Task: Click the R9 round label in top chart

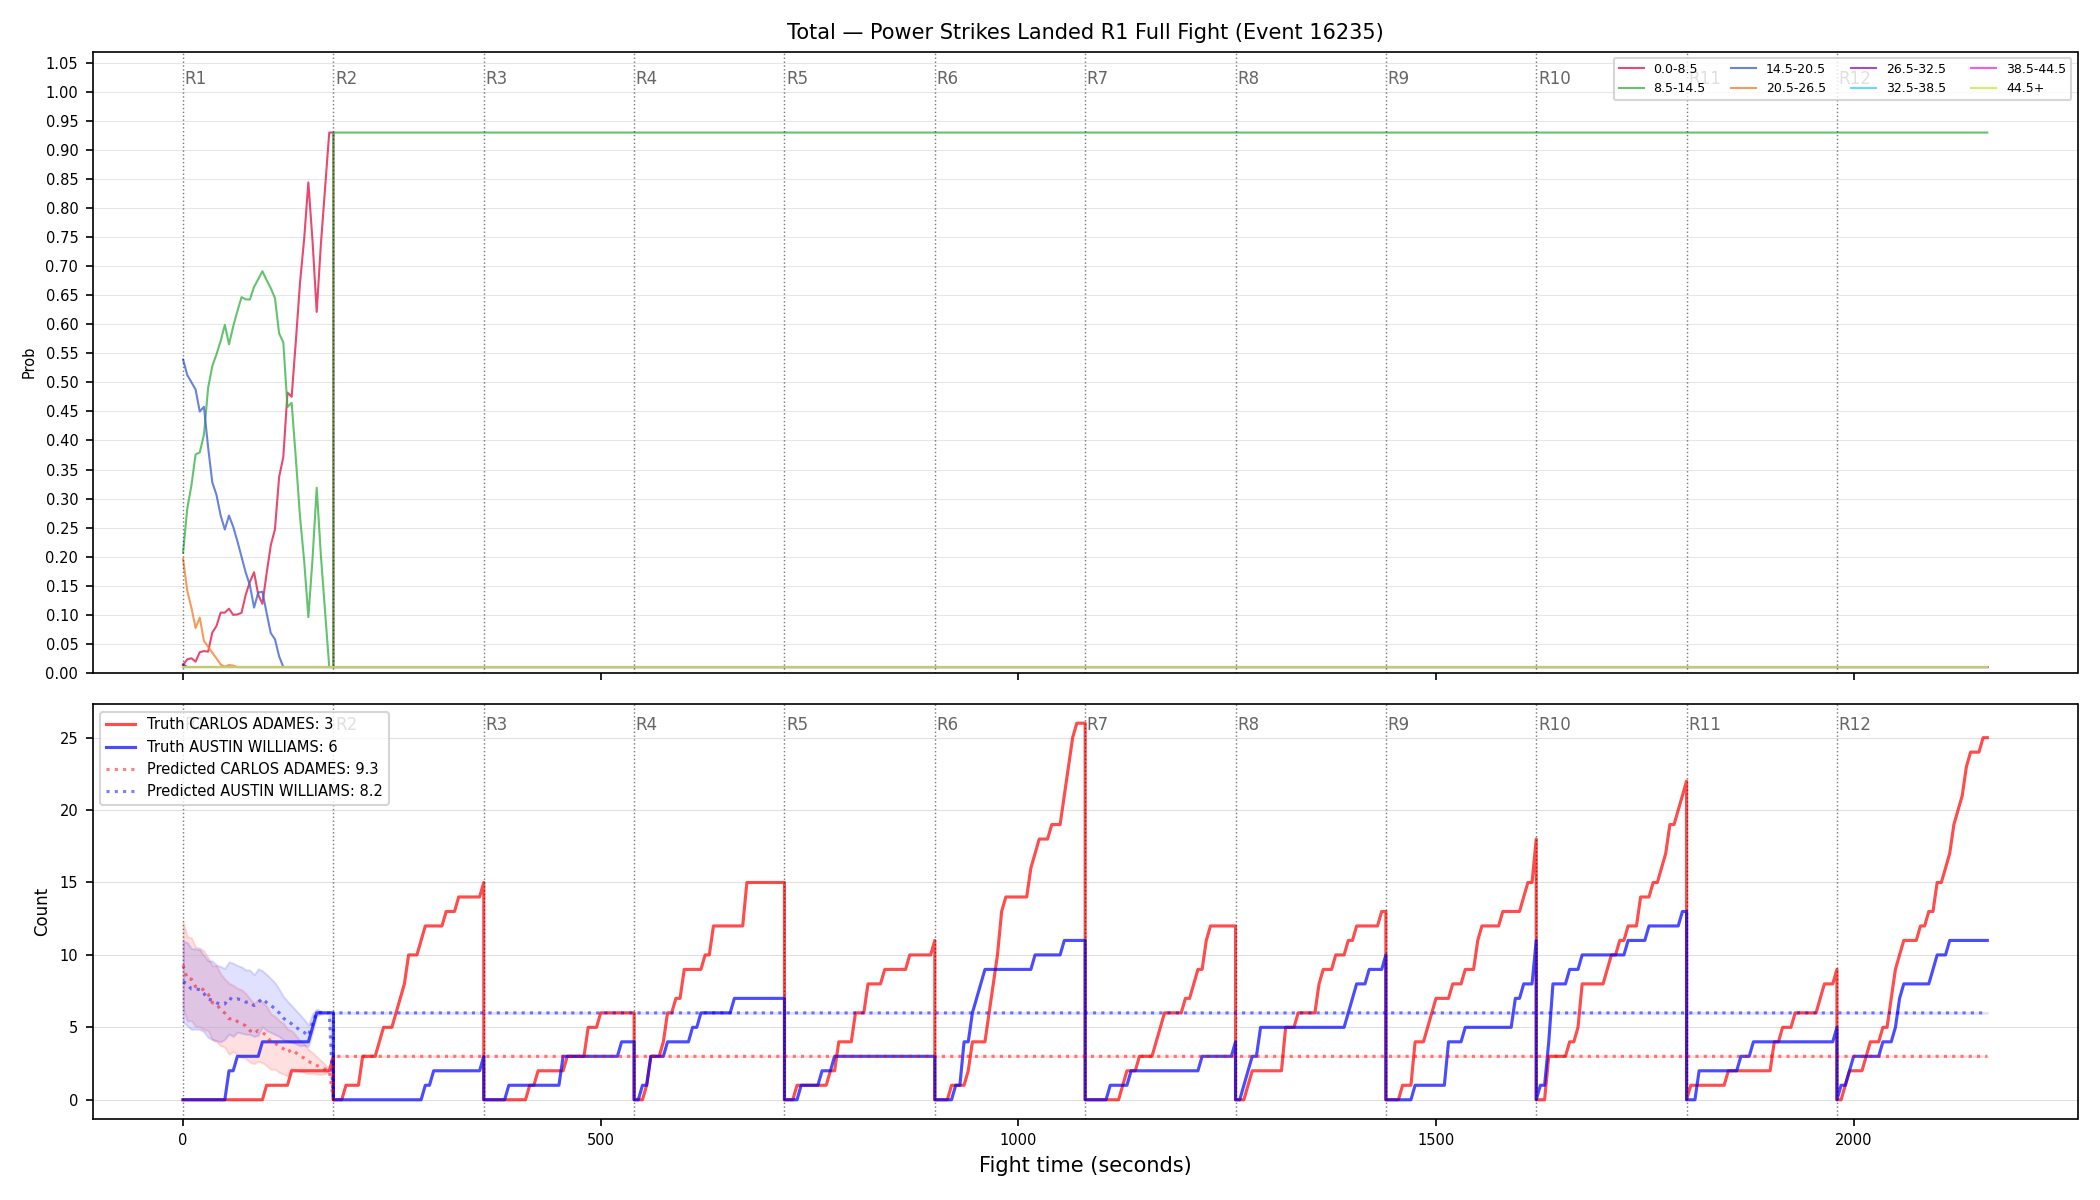Action: coord(1398,78)
